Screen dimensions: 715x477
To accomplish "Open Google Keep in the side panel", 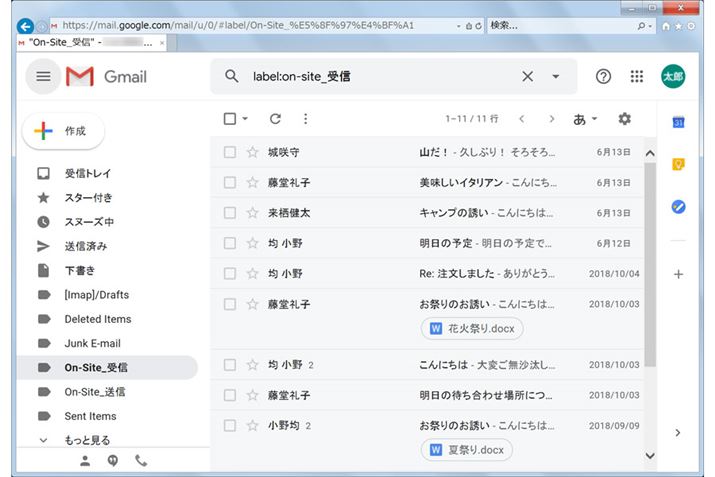I will coord(677,164).
